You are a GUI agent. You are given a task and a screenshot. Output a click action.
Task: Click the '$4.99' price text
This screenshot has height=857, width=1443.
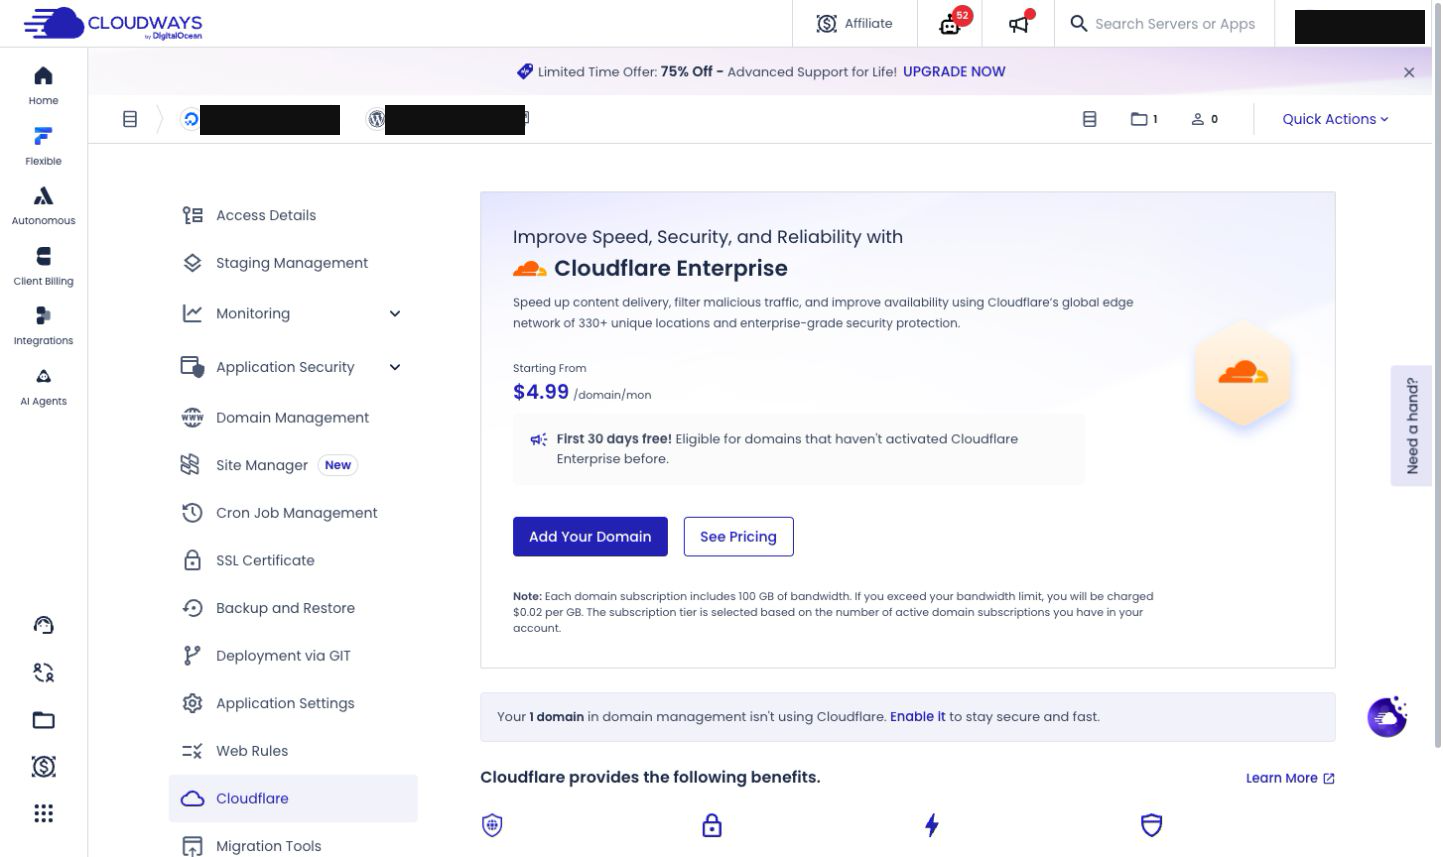541,392
